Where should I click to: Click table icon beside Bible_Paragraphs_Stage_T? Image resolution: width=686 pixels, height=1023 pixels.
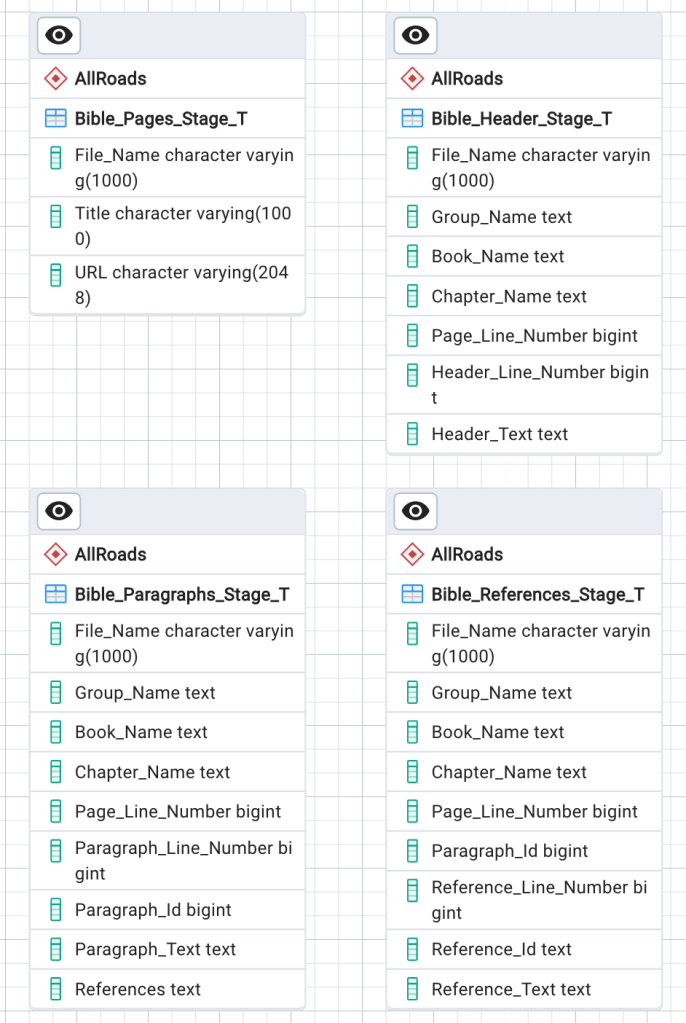(x=56, y=595)
